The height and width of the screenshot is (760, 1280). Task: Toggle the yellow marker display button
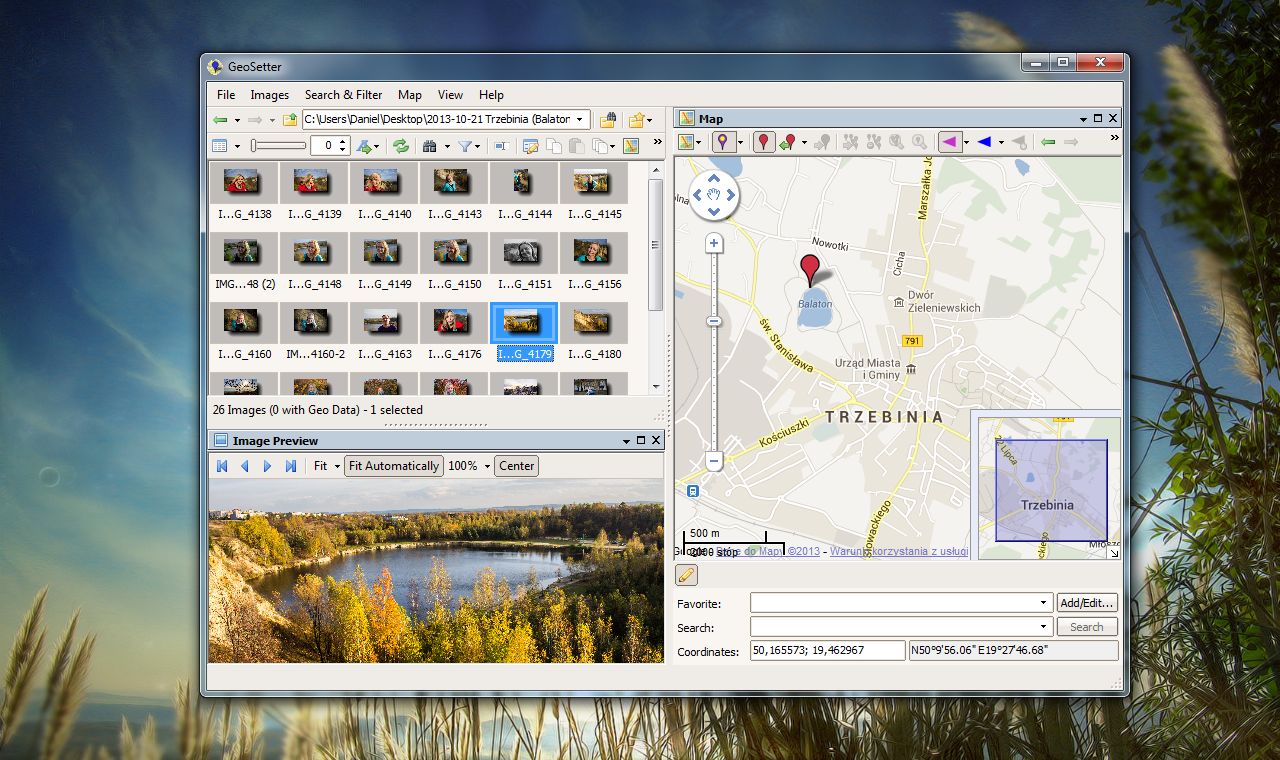pos(722,142)
